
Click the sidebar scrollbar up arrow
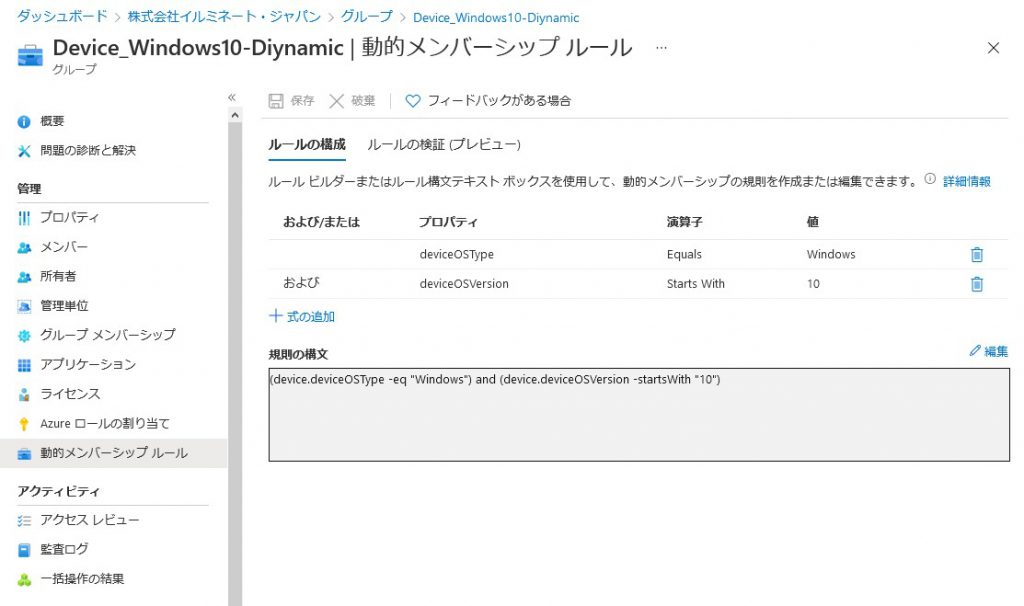coord(235,115)
